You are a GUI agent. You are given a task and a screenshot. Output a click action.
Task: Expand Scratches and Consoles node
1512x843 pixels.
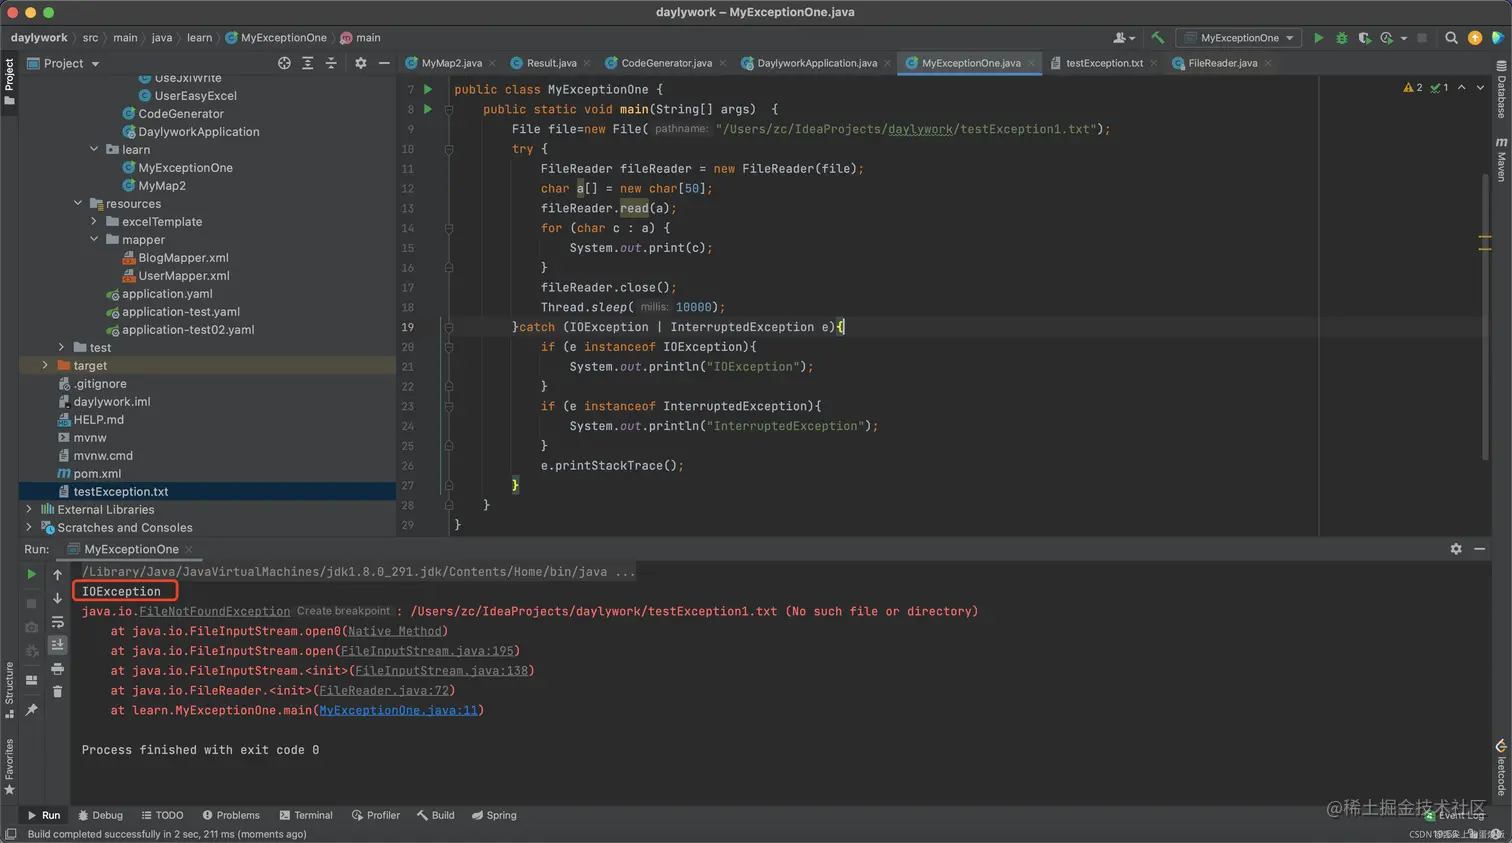(x=29, y=527)
